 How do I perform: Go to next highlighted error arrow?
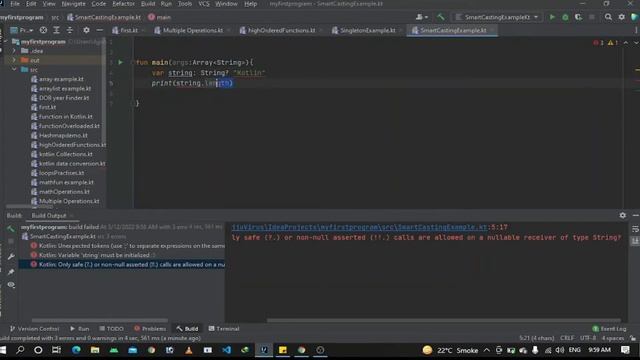tap(636, 43)
